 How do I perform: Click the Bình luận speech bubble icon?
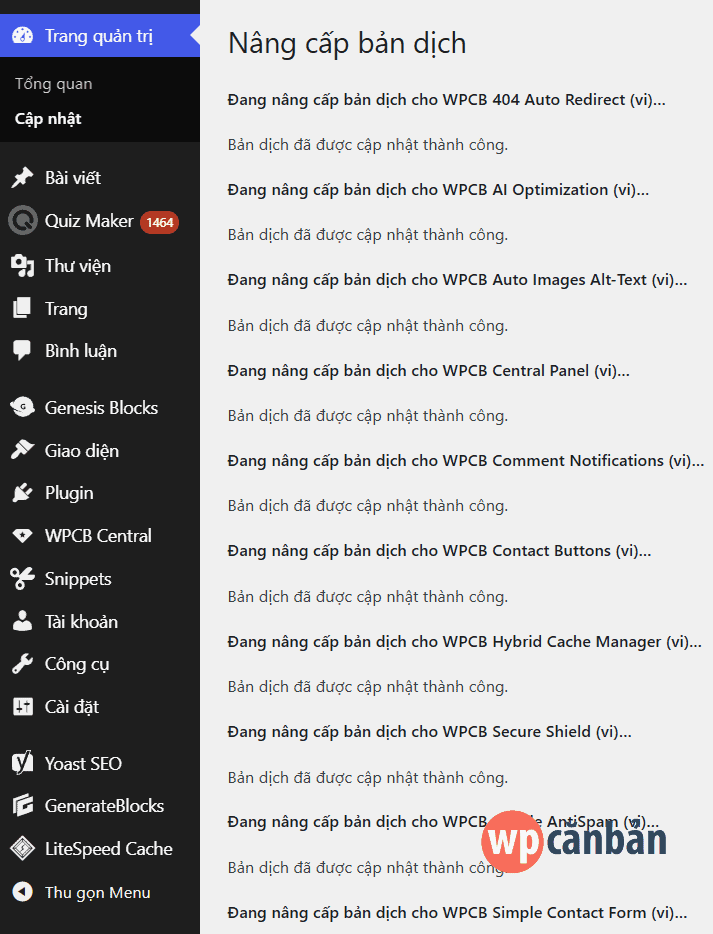tap(22, 350)
